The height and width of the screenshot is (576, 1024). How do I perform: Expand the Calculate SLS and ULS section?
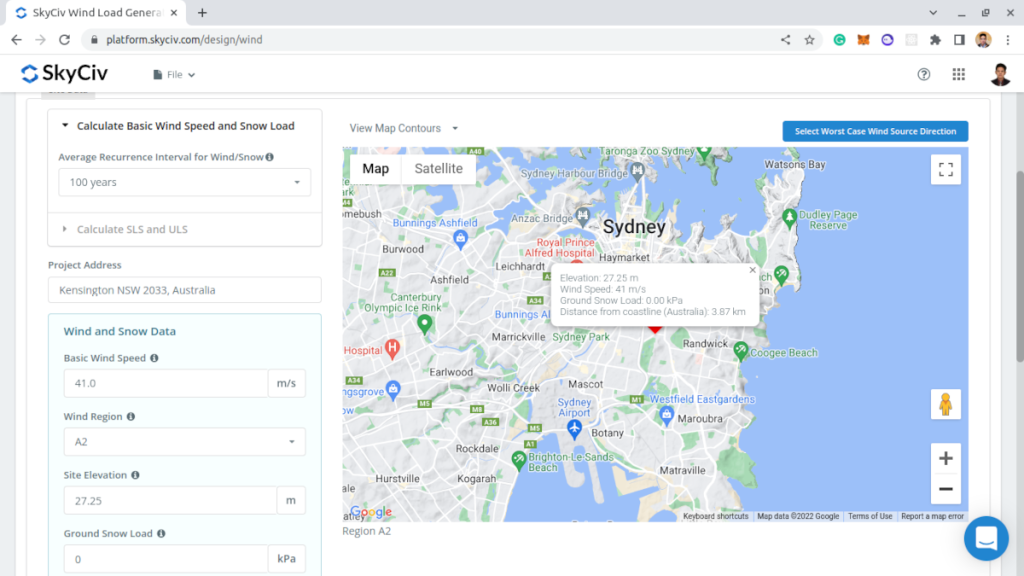tap(132, 229)
